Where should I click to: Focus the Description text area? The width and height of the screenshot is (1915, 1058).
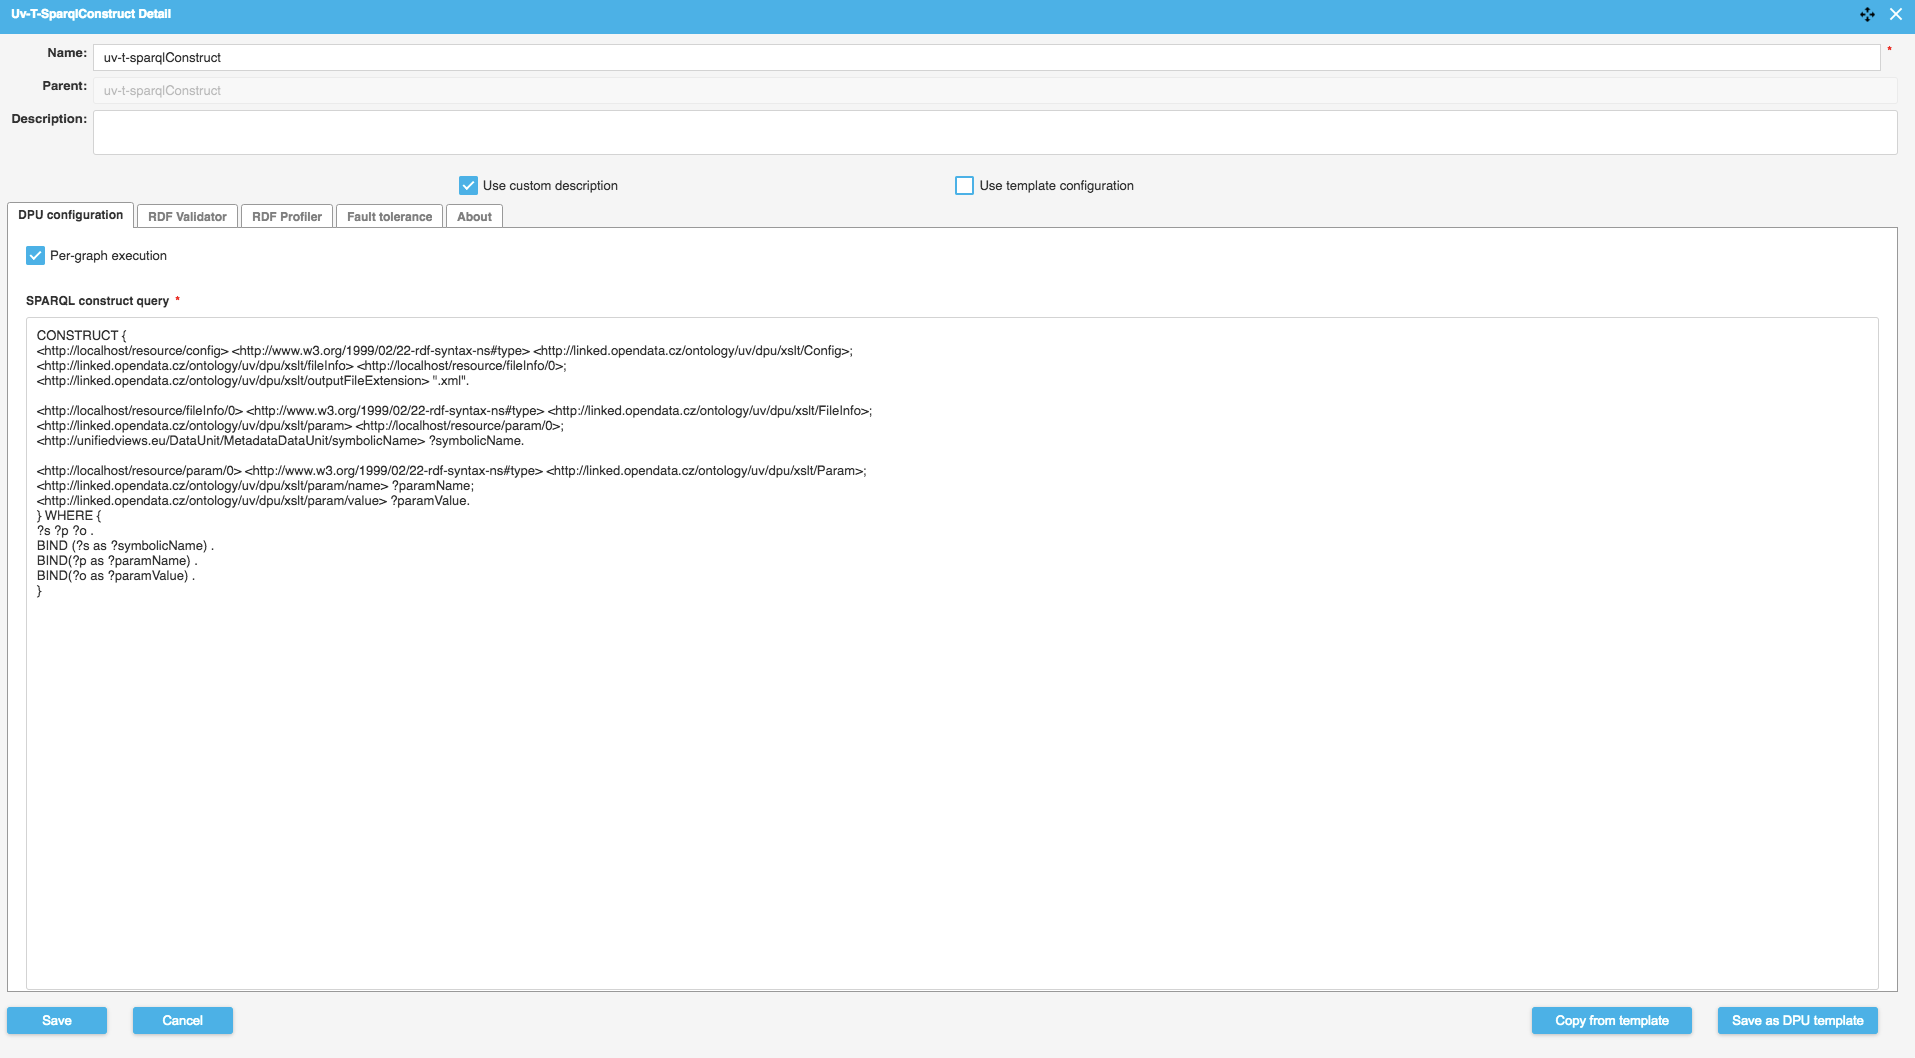pyautogui.click(x=994, y=132)
